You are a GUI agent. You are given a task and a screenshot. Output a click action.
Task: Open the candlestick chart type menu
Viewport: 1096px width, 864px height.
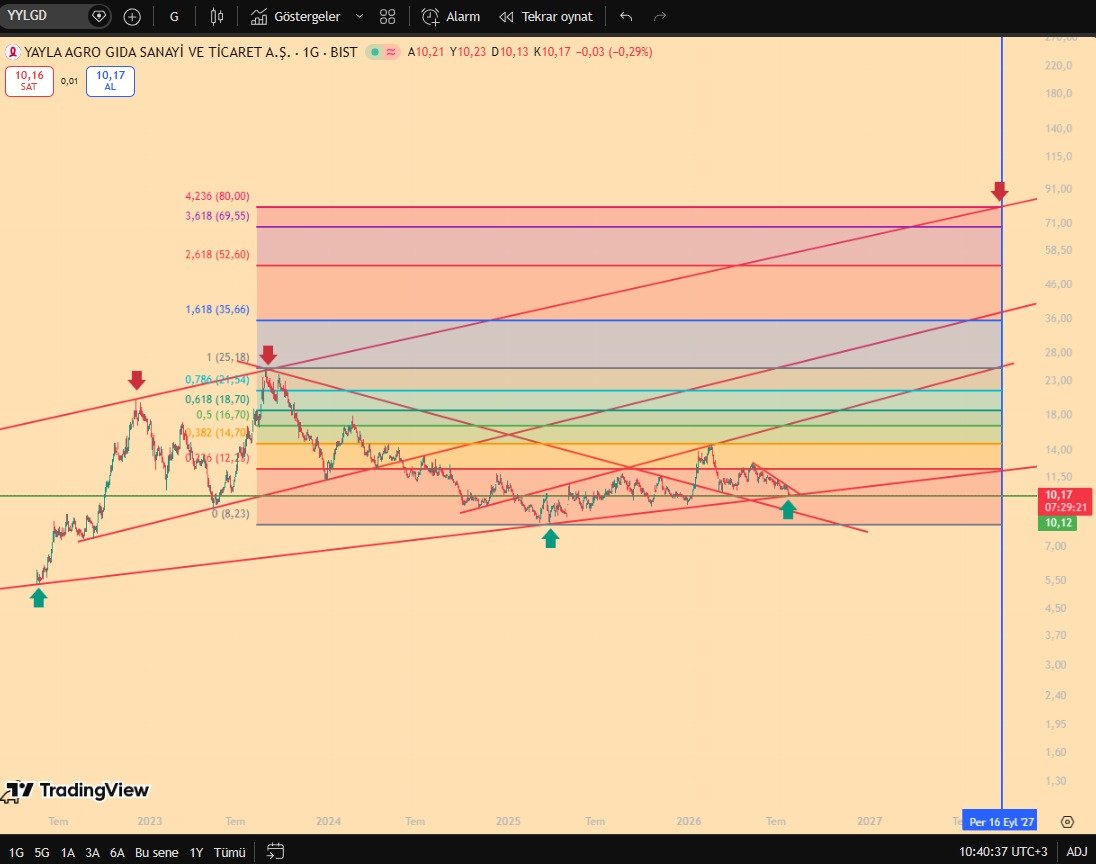(217, 17)
